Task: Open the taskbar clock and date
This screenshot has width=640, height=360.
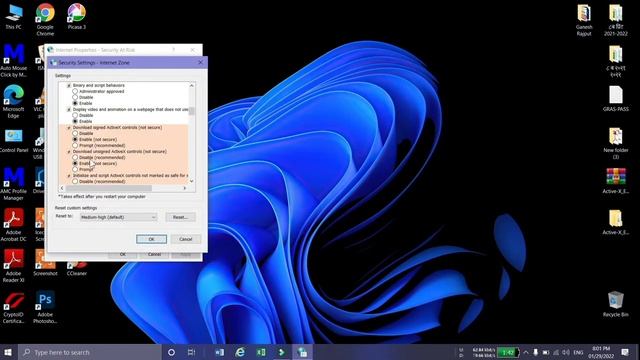Action: point(601,352)
